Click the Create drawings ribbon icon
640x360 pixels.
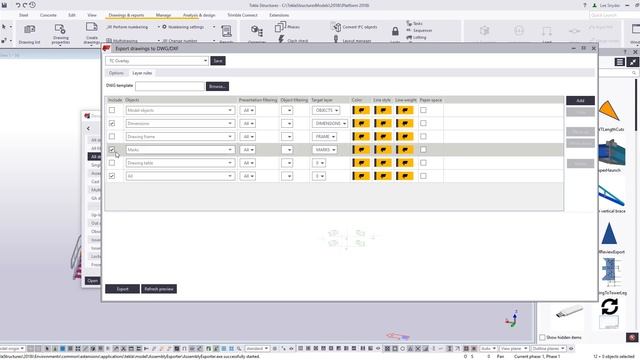pos(91,28)
